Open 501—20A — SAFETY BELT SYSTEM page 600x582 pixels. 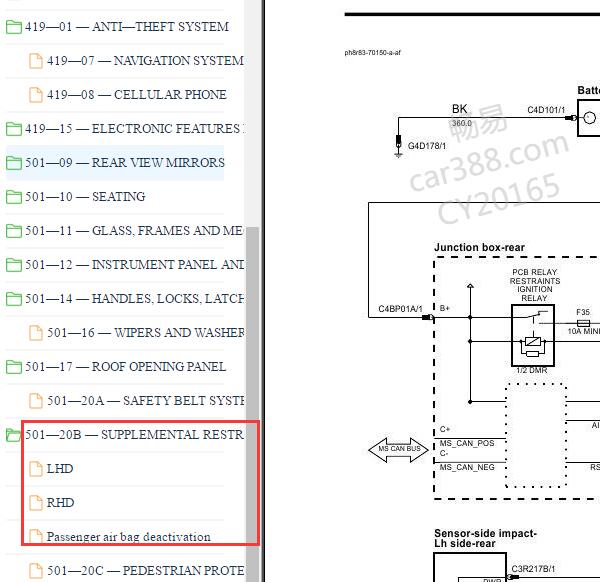[x=145, y=401]
